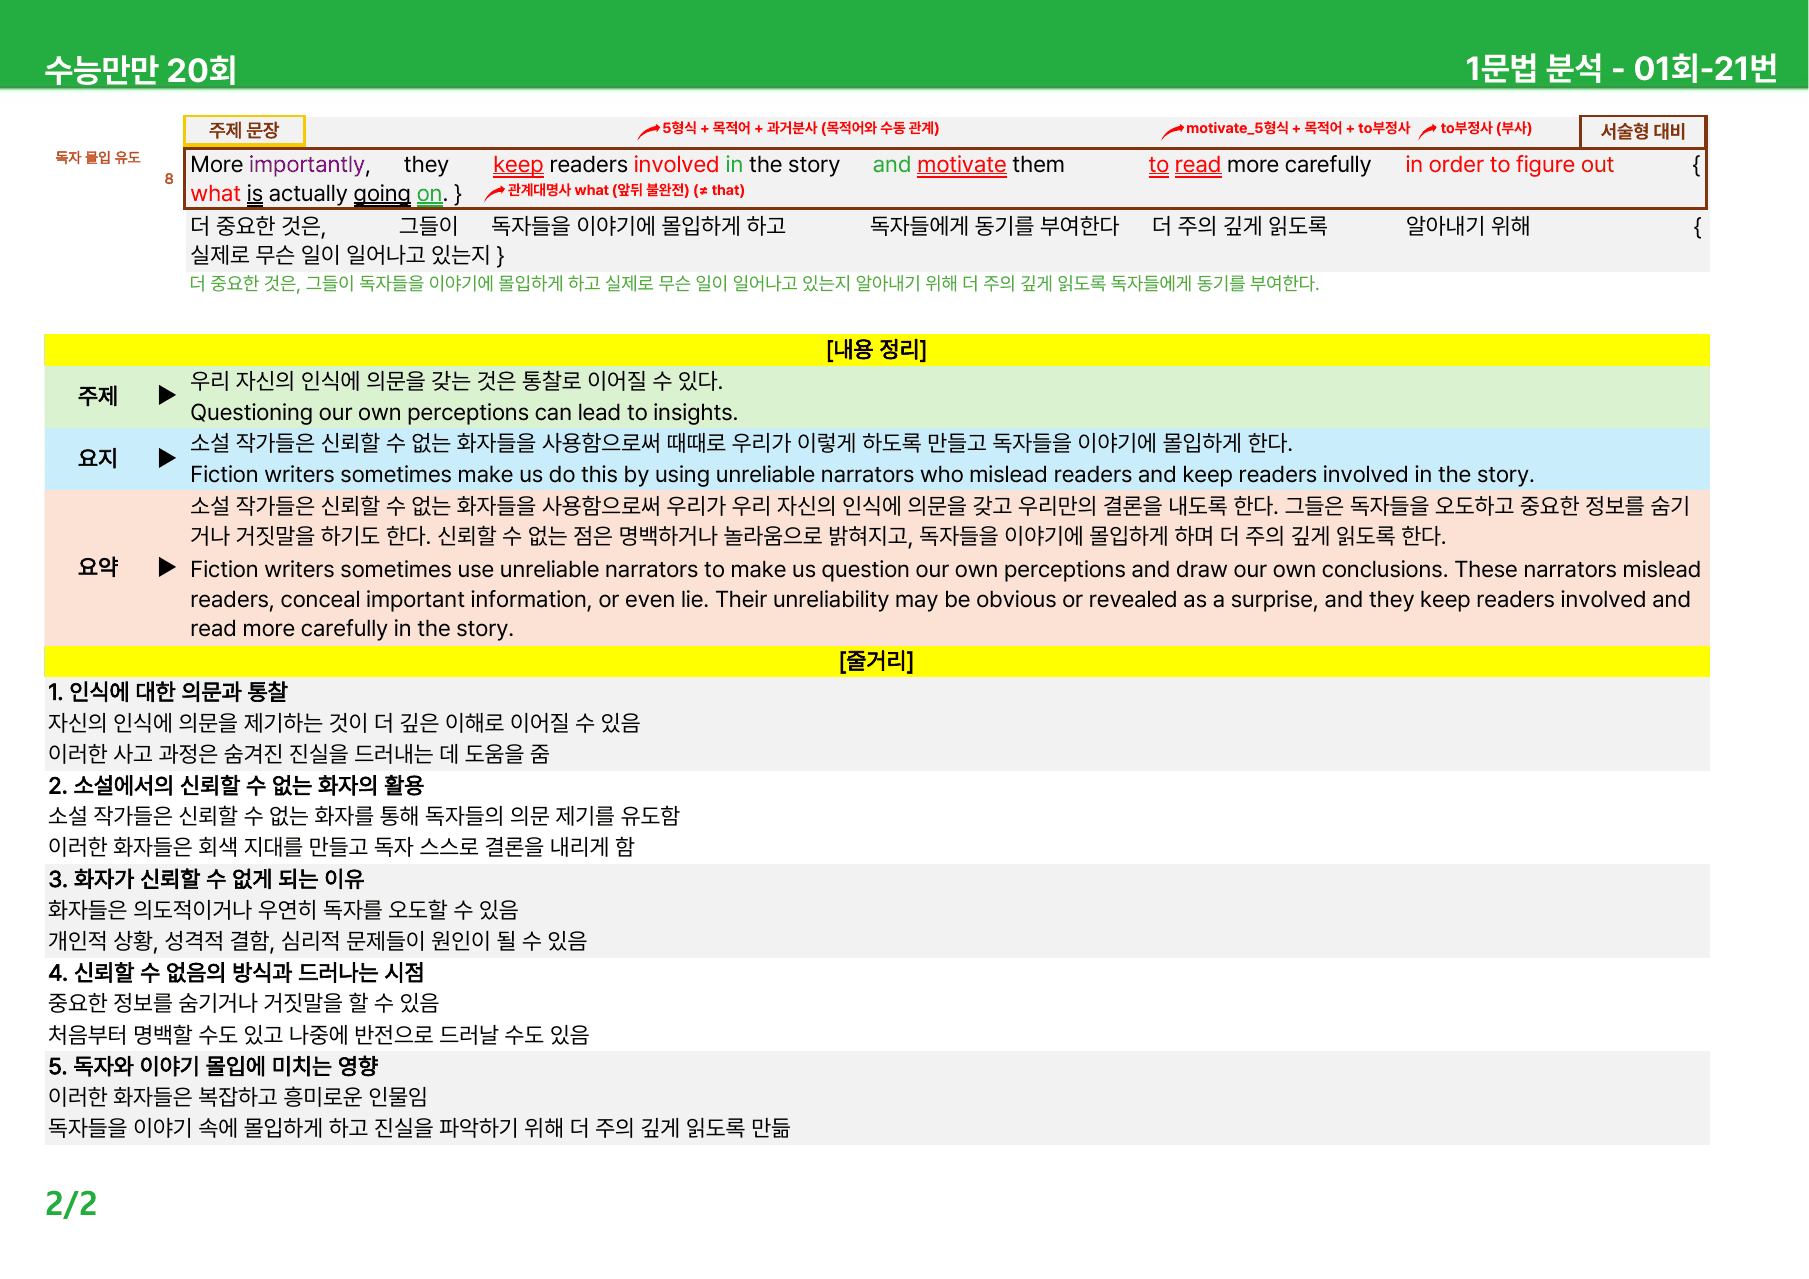Click the line '이러한 화자들은 복잡하고 흥미로운 인물임'

(x=238, y=1097)
